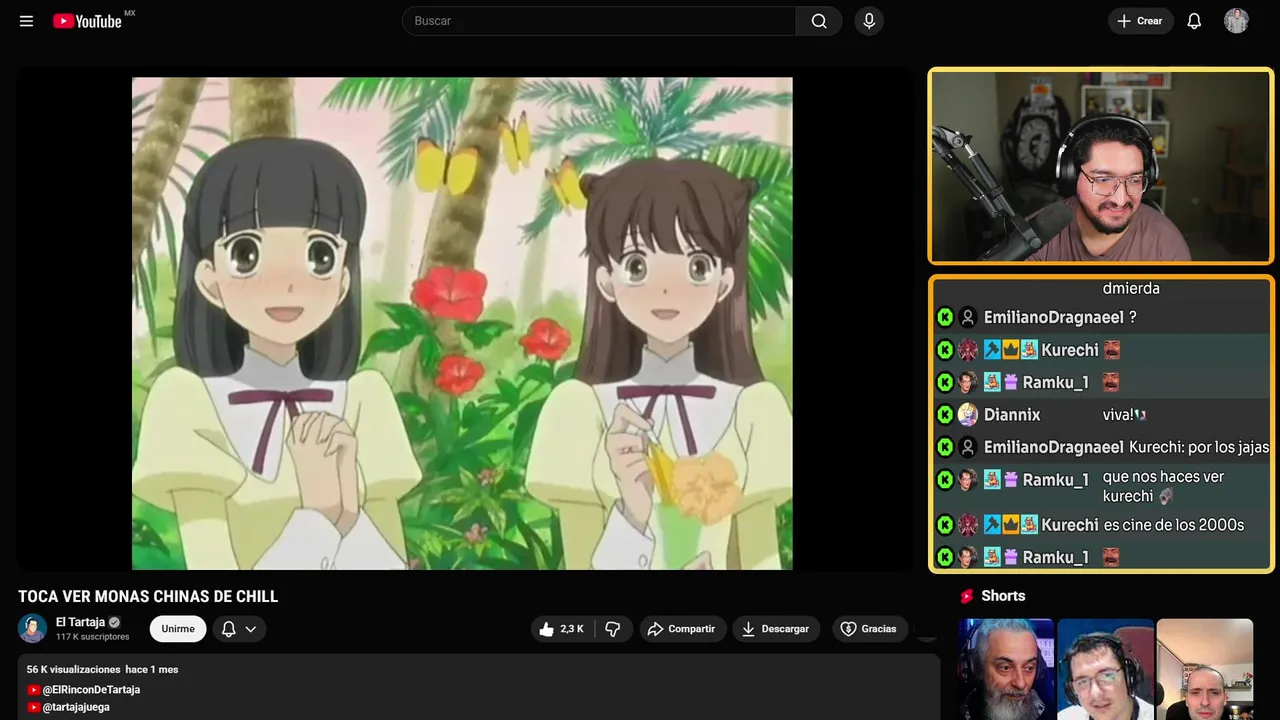Viewport: 1280px width, 720px height.
Task: Expand the notification bell dropdown under video
Action: 239,629
